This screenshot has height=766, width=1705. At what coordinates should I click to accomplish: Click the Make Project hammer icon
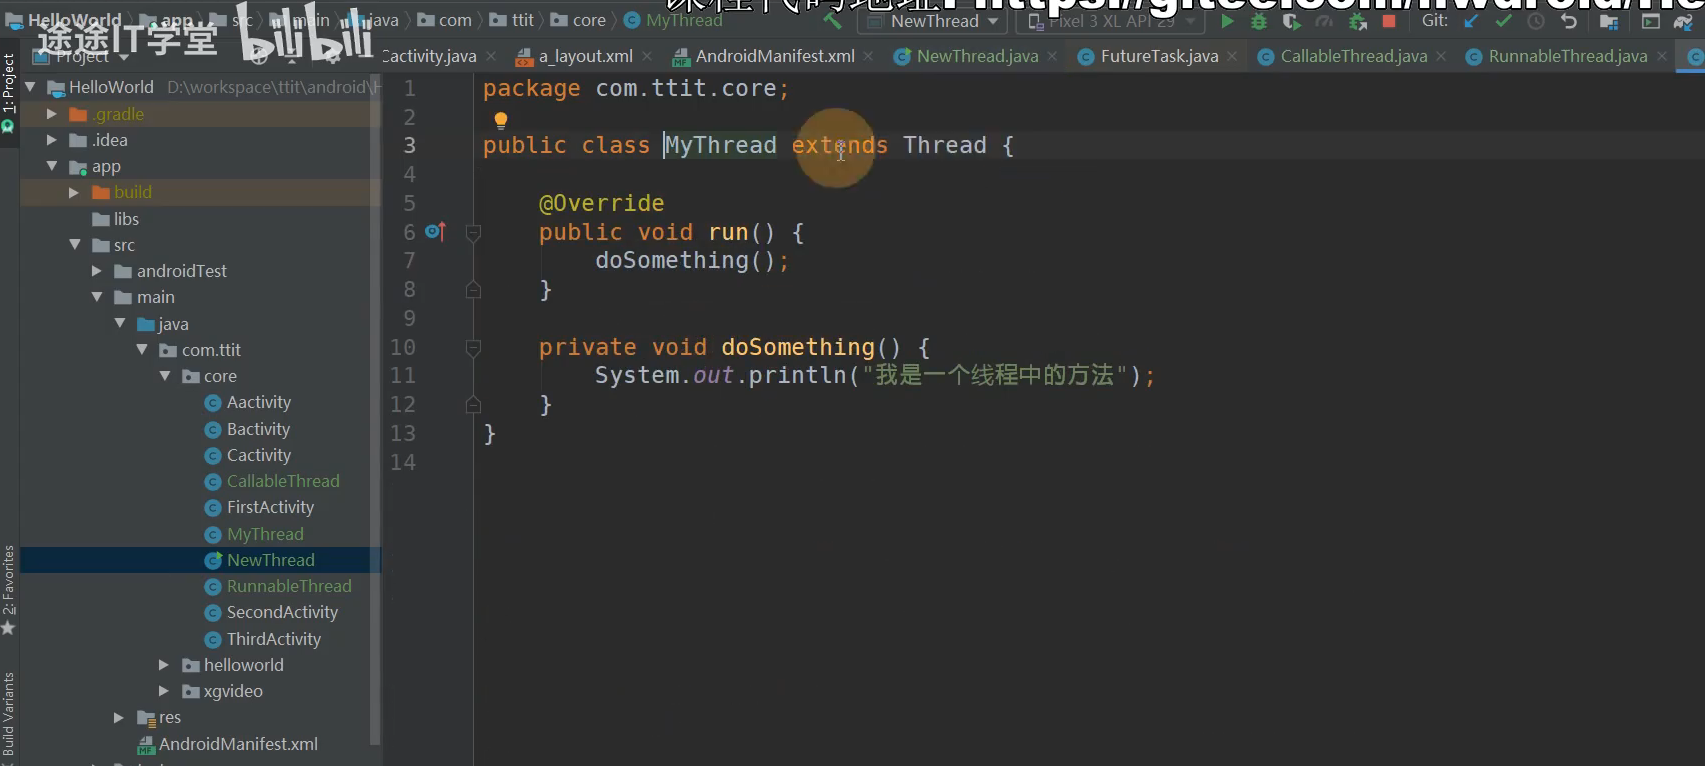832,20
